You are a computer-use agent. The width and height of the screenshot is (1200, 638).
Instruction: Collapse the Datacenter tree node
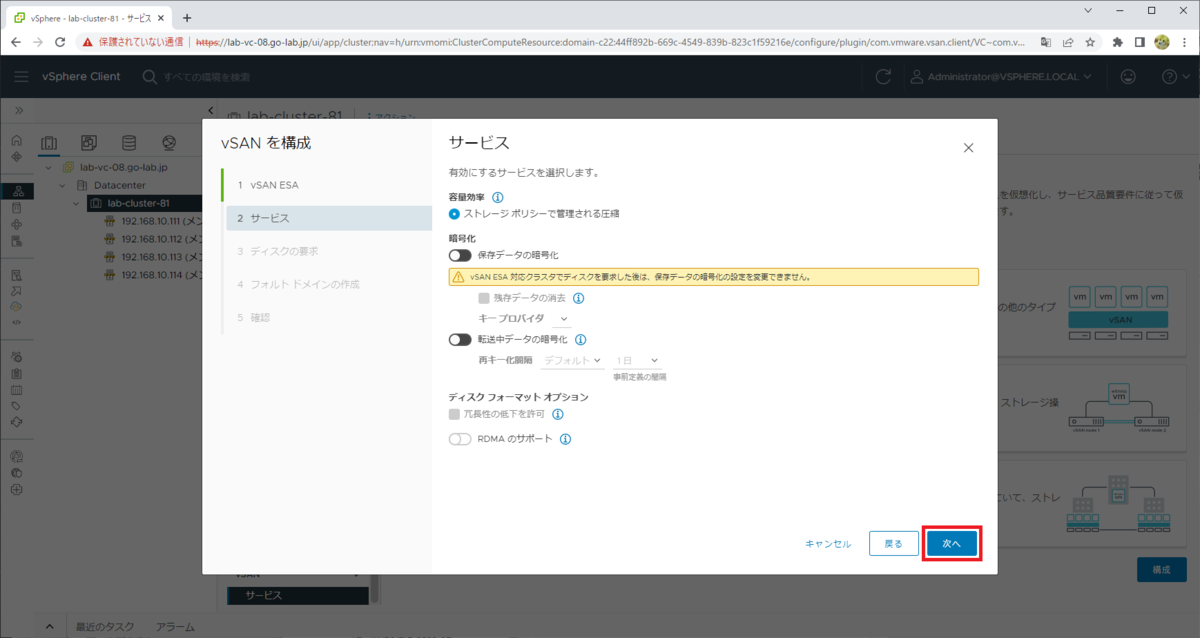[61, 185]
